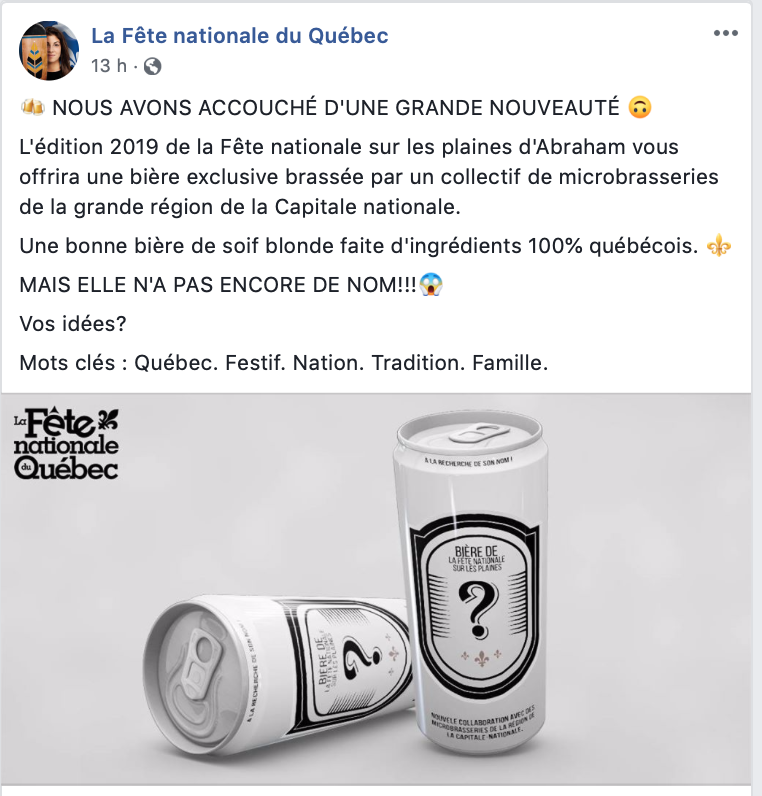Image resolution: width=762 pixels, height=796 pixels.
Task: Click the page profile picture avatar
Action: (49, 51)
